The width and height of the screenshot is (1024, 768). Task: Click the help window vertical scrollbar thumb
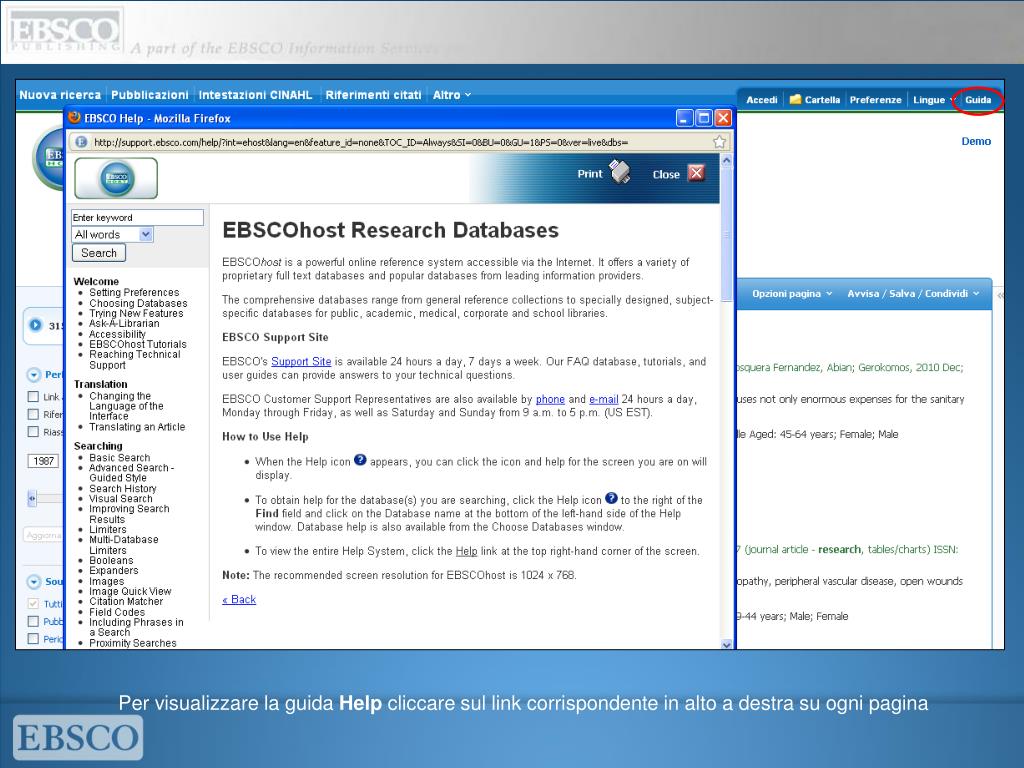[x=726, y=234]
